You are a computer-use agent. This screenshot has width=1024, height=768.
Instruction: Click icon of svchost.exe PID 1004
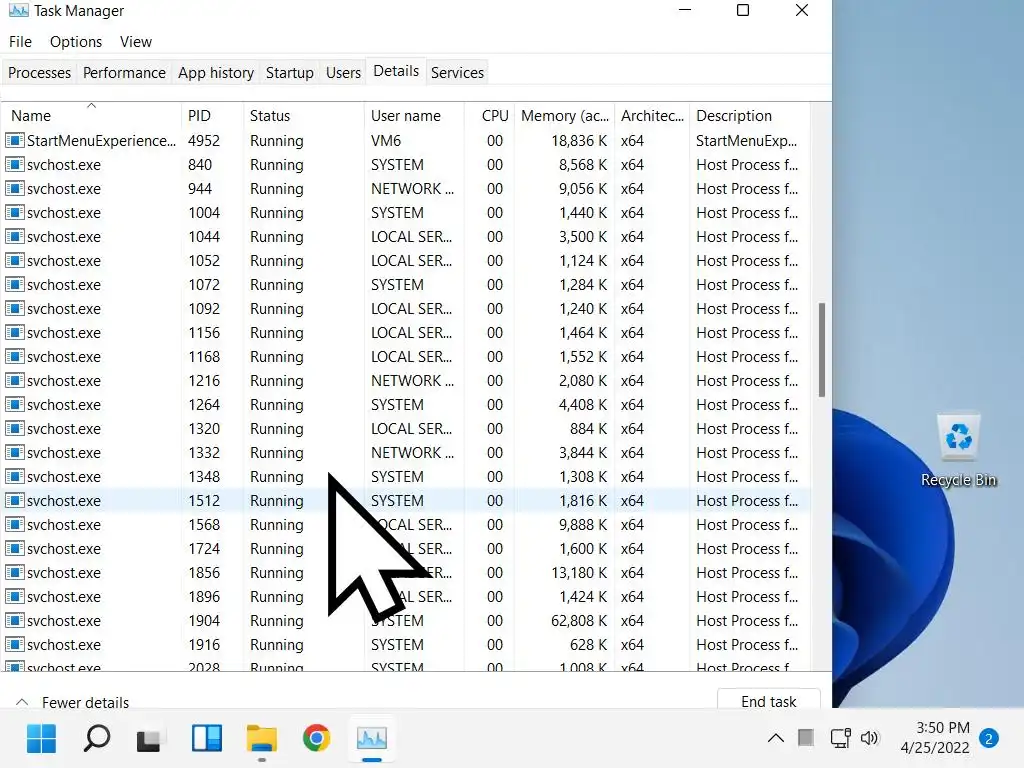(14, 213)
